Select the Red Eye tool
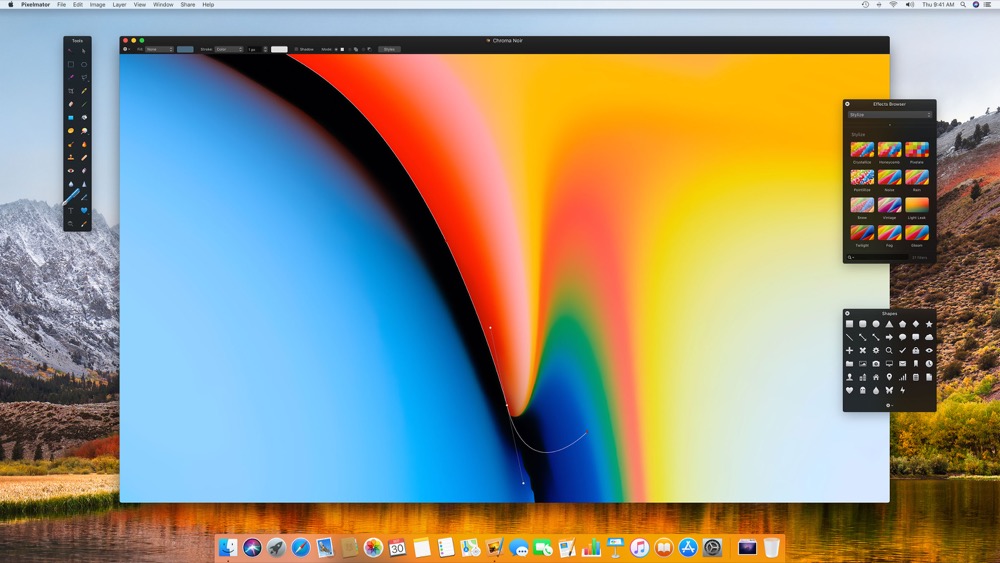Screen dimensions: 1000x563 click(71, 171)
